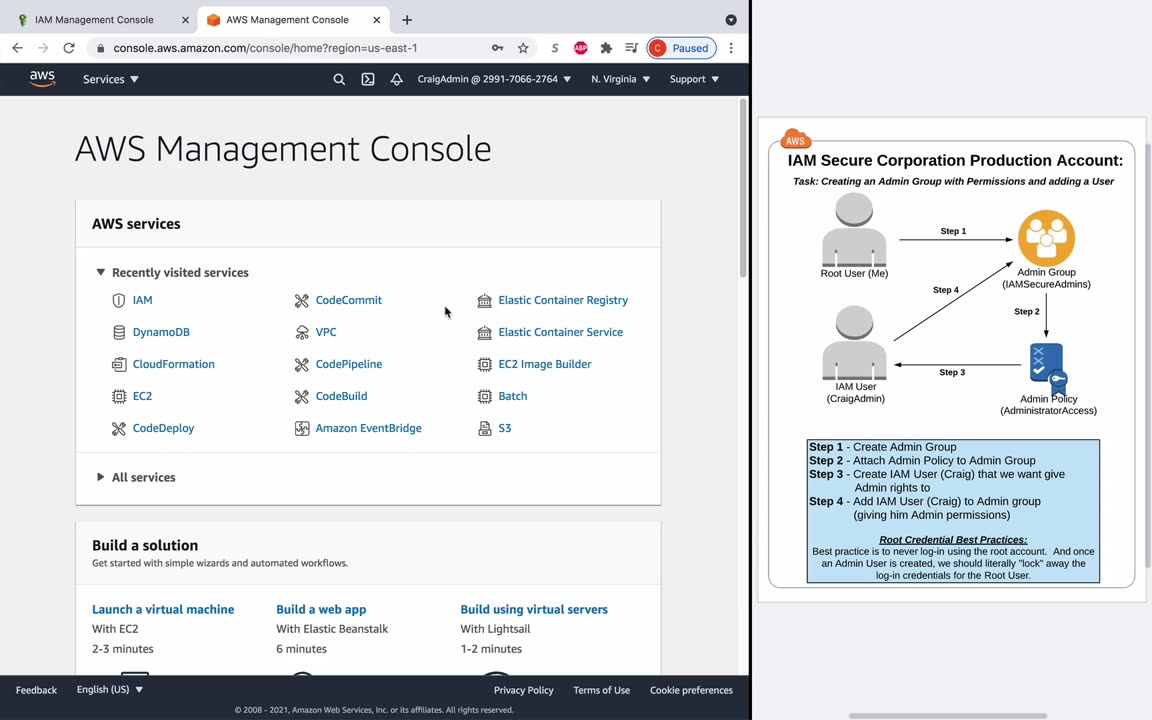1152x720 pixels.
Task: Click the Chrome profile Paused button
Action: (682, 48)
